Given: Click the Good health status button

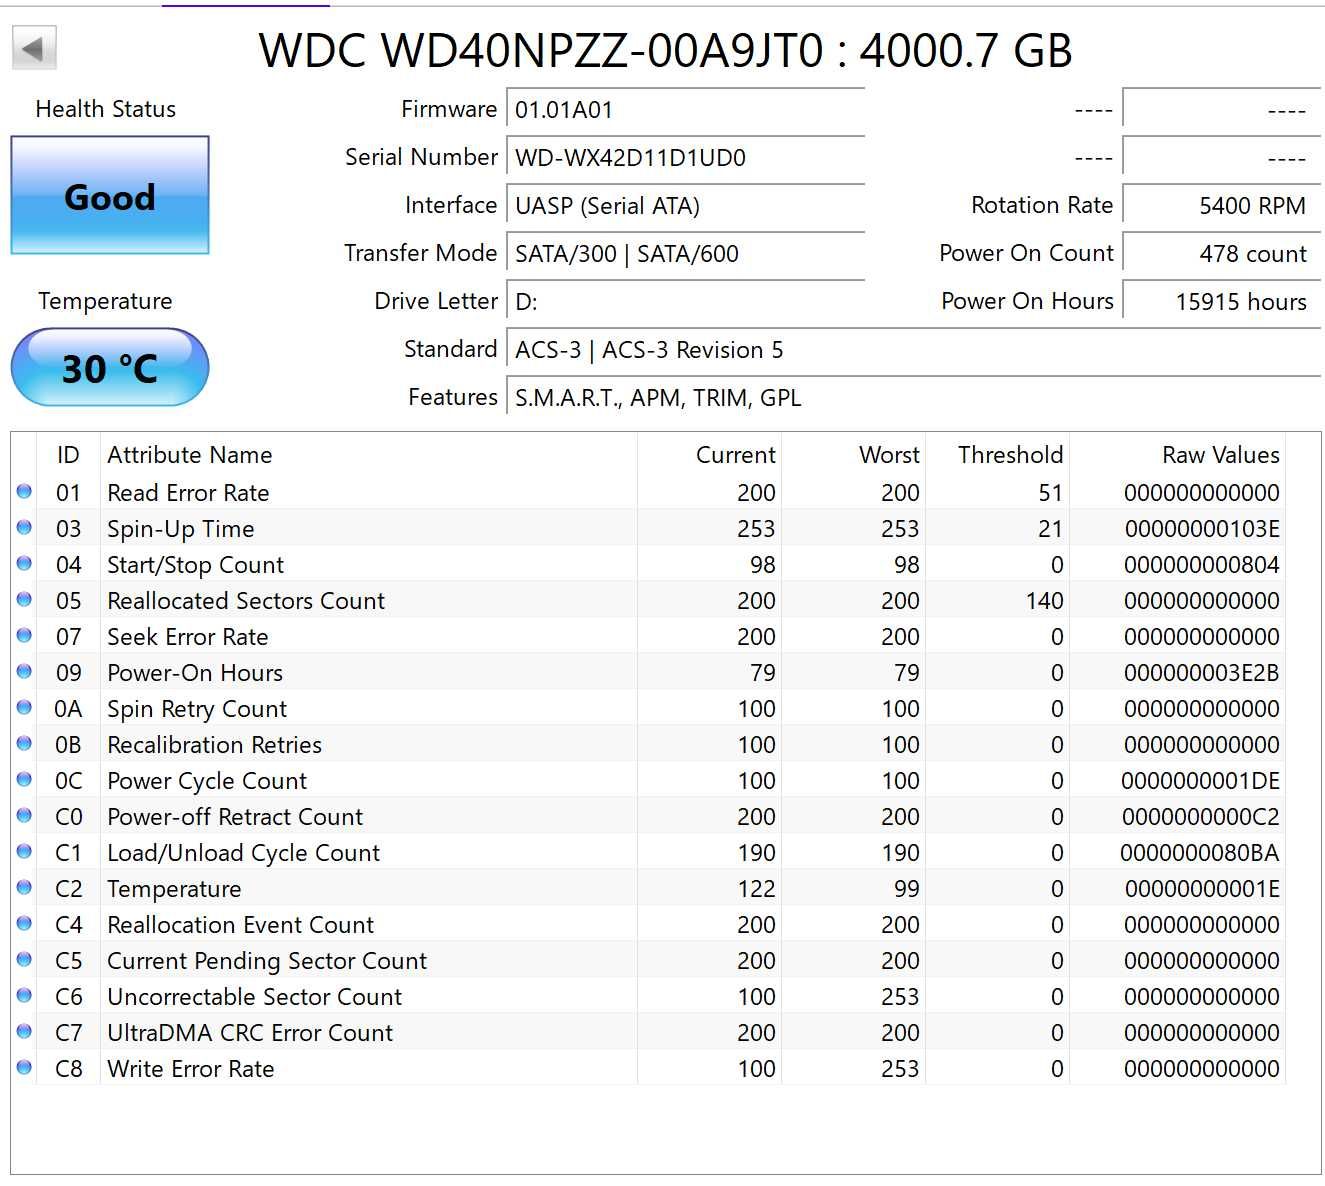Looking at the screenshot, I should coord(110,196).
